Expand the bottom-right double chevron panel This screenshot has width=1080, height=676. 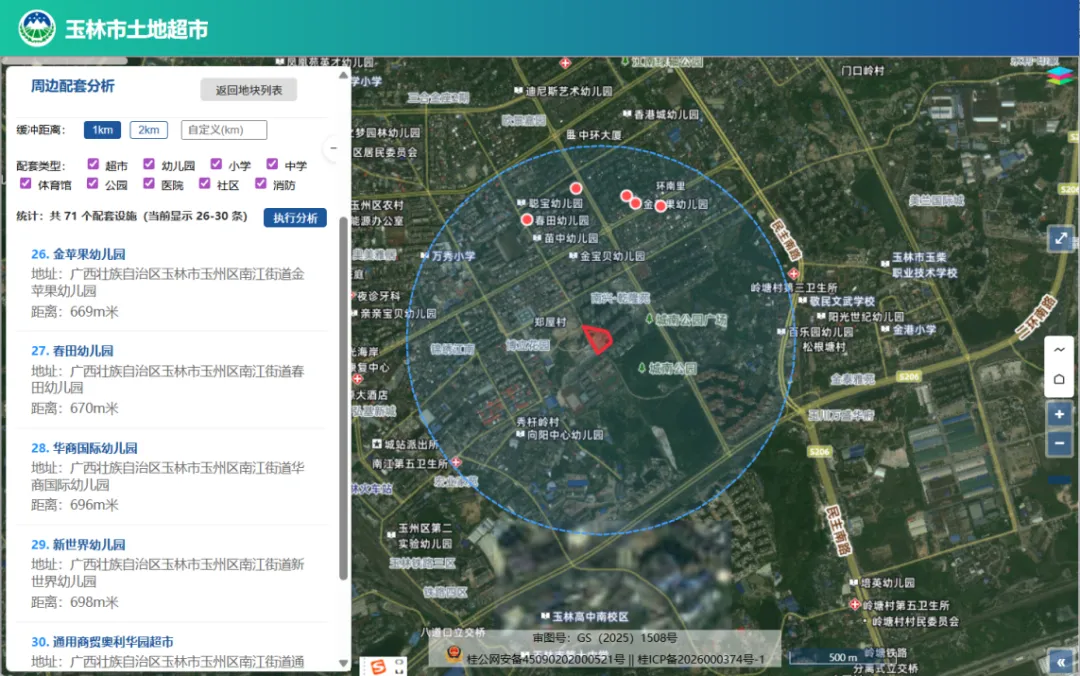[1060, 661]
